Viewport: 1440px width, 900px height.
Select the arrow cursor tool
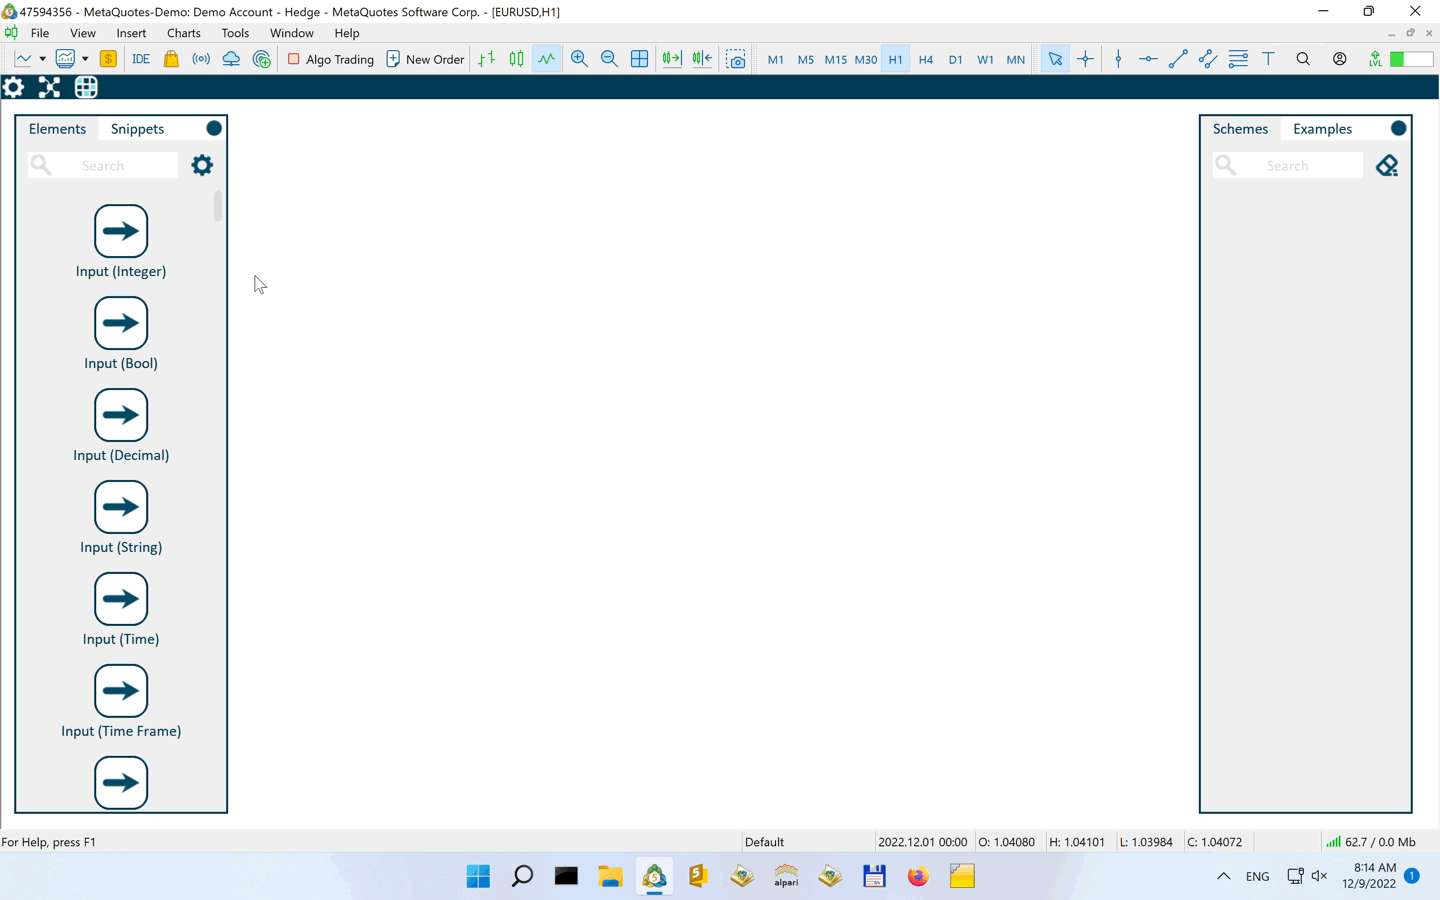pyautogui.click(x=1055, y=59)
